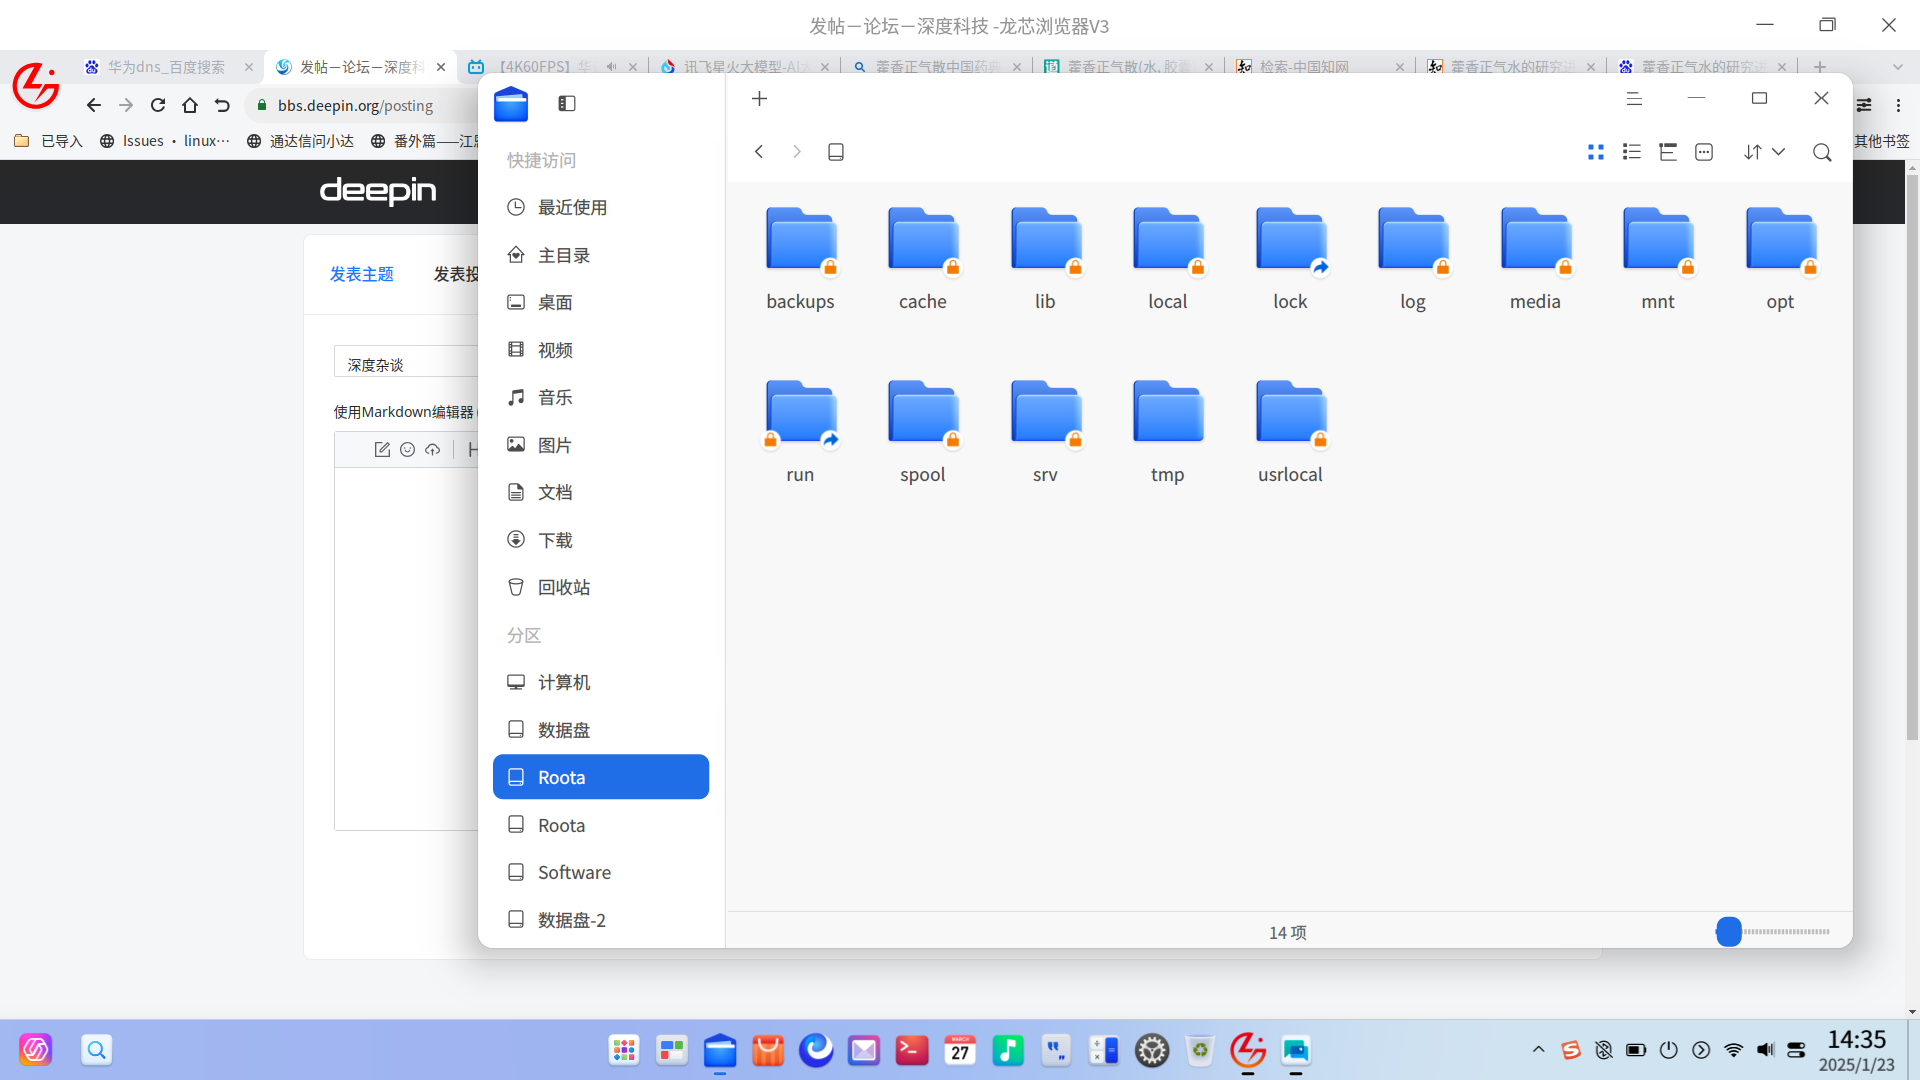Open the view options icon
This screenshot has height=1080, width=1920.
pos(1704,152)
